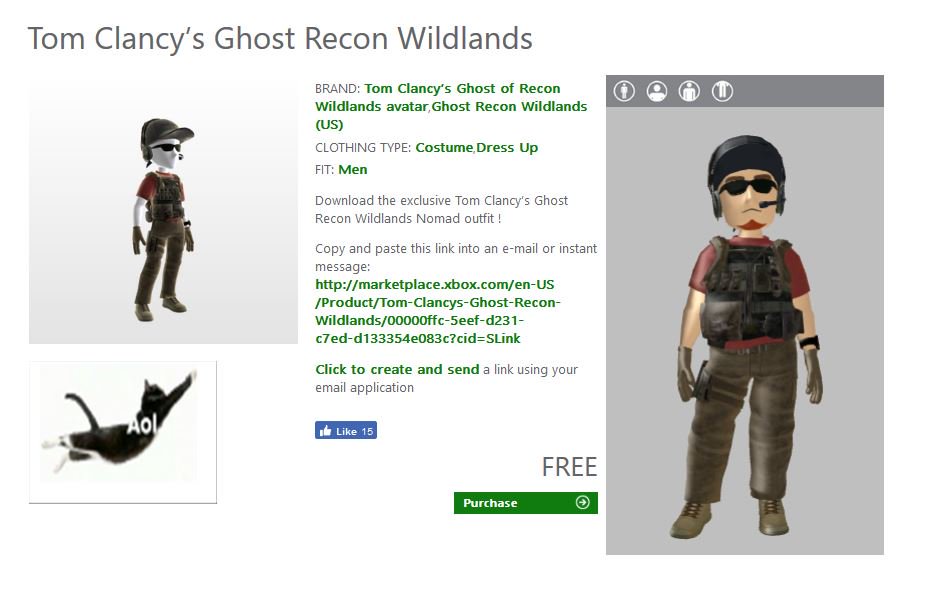The width and height of the screenshot is (930, 593).
Task: Click the Tom Clancy's Ghost Recon Wildlands page title
Action: coord(280,39)
